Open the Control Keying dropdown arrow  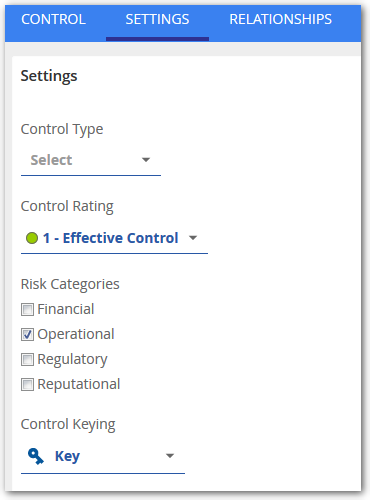(170, 456)
